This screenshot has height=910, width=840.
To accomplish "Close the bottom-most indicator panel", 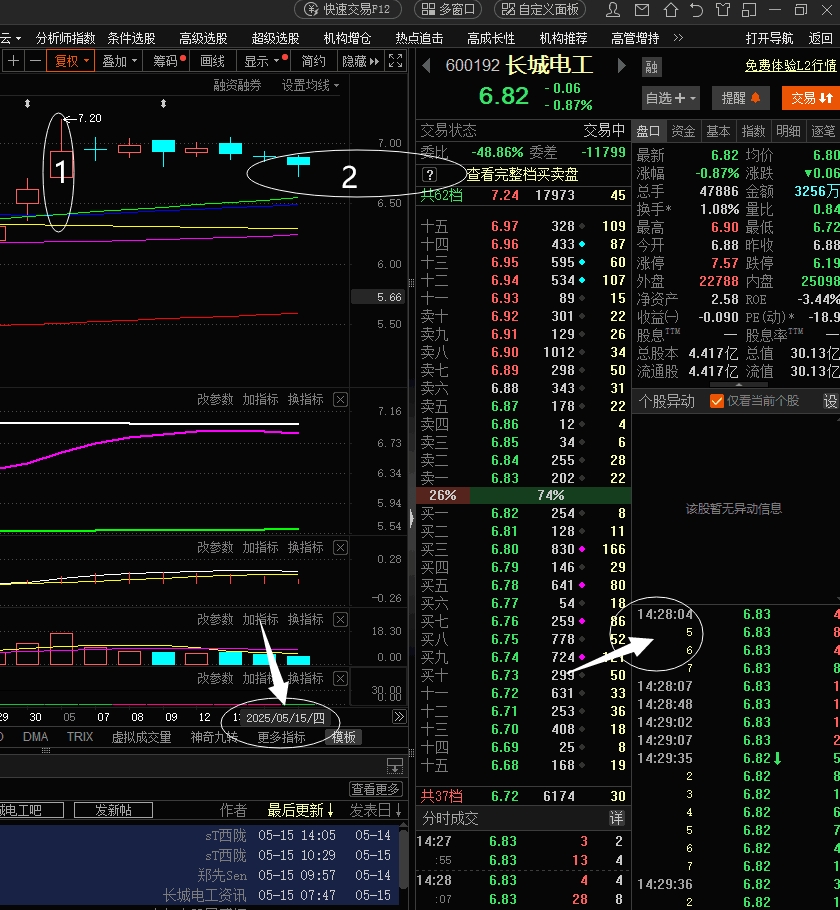I will point(341,678).
